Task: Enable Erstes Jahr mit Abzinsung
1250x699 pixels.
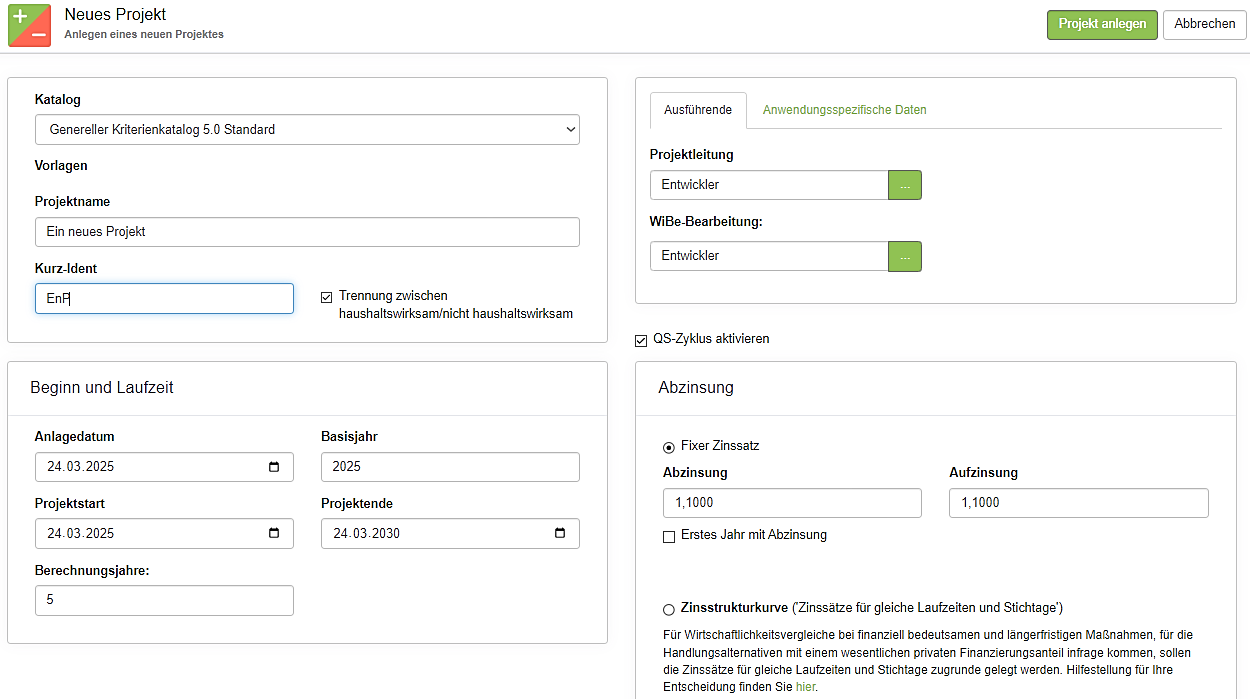Action: 669,536
